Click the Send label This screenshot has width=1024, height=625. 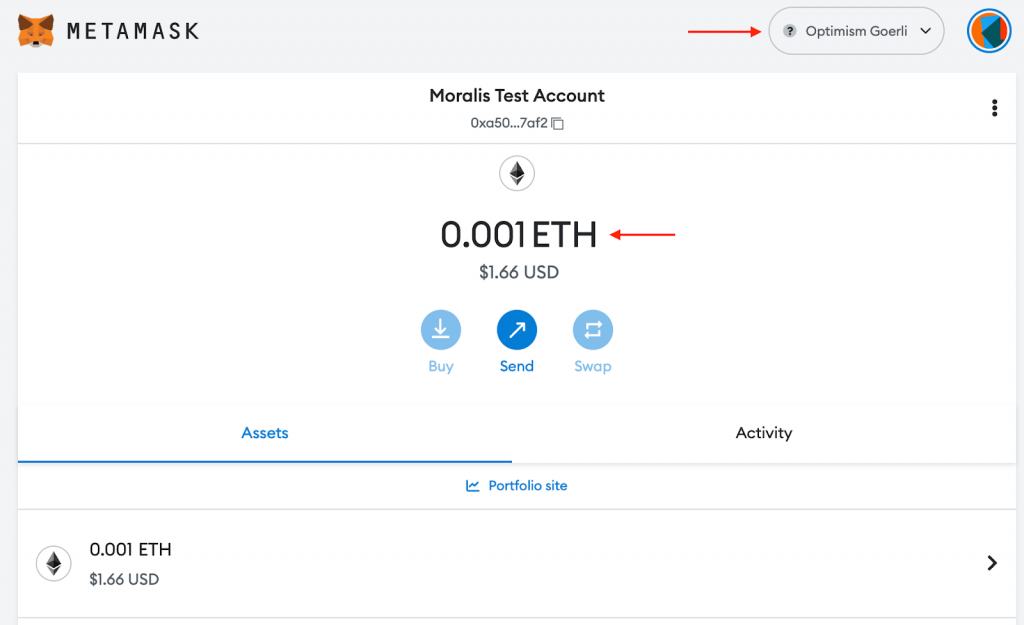(517, 366)
